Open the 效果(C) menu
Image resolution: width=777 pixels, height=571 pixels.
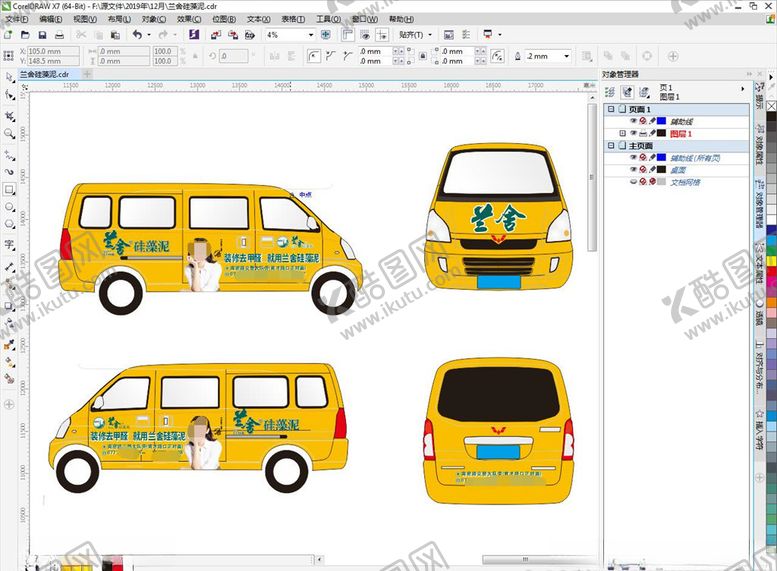(x=189, y=19)
